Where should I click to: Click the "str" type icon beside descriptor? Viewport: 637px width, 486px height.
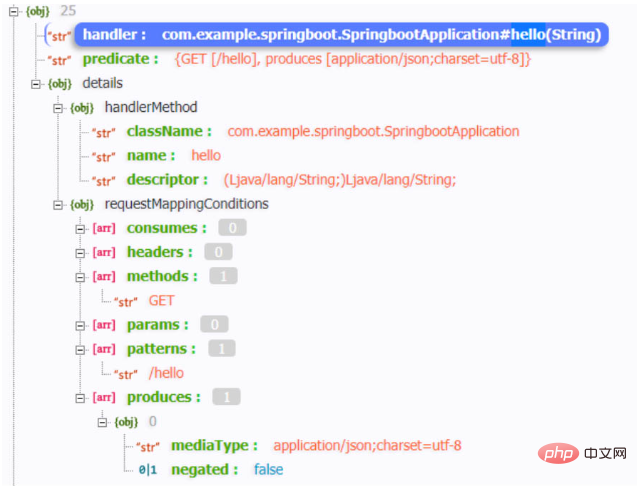(x=104, y=181)
